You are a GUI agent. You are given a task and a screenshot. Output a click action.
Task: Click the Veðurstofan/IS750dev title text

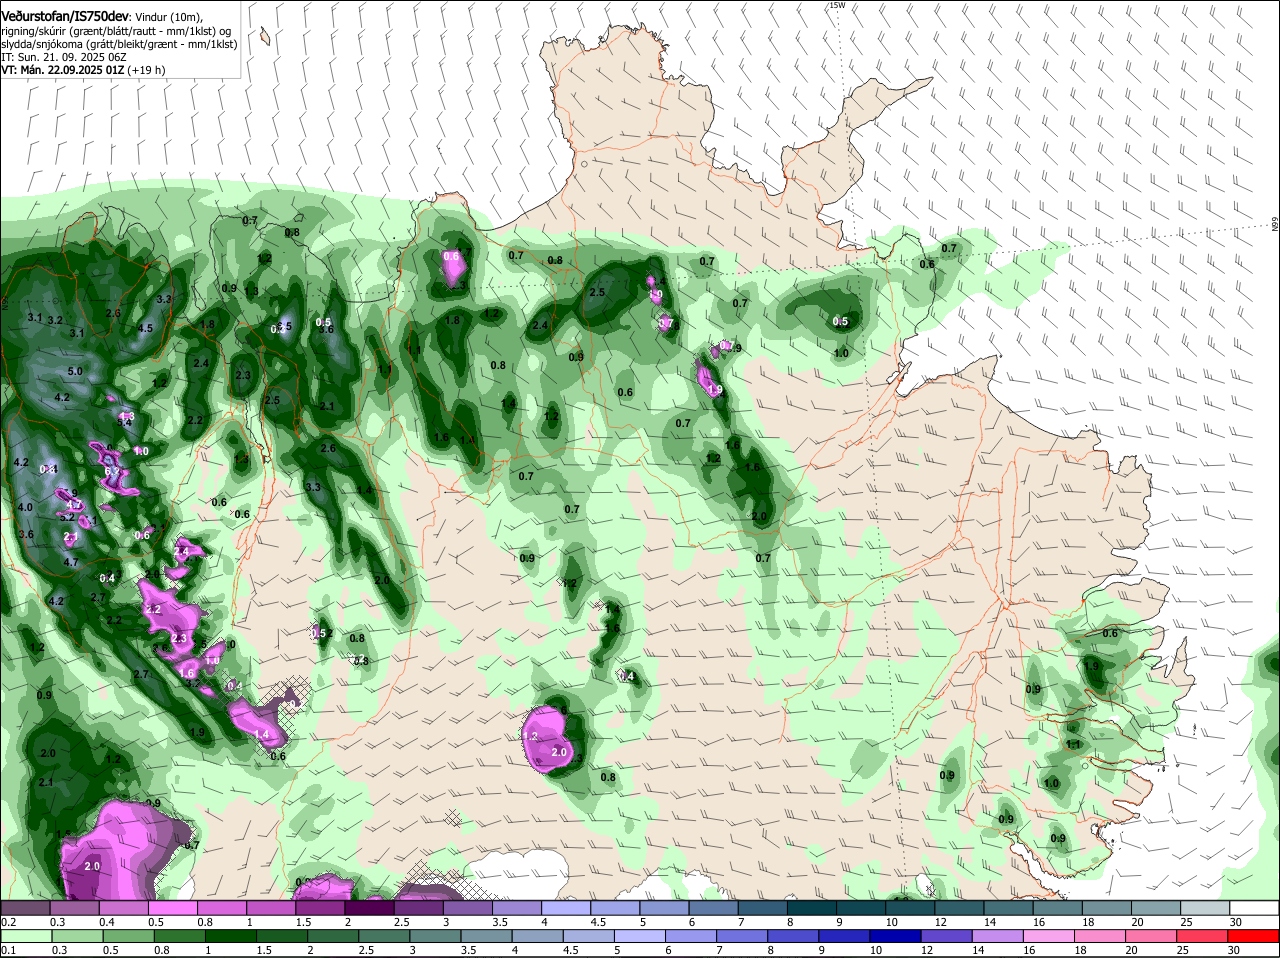tap(64, 17)
